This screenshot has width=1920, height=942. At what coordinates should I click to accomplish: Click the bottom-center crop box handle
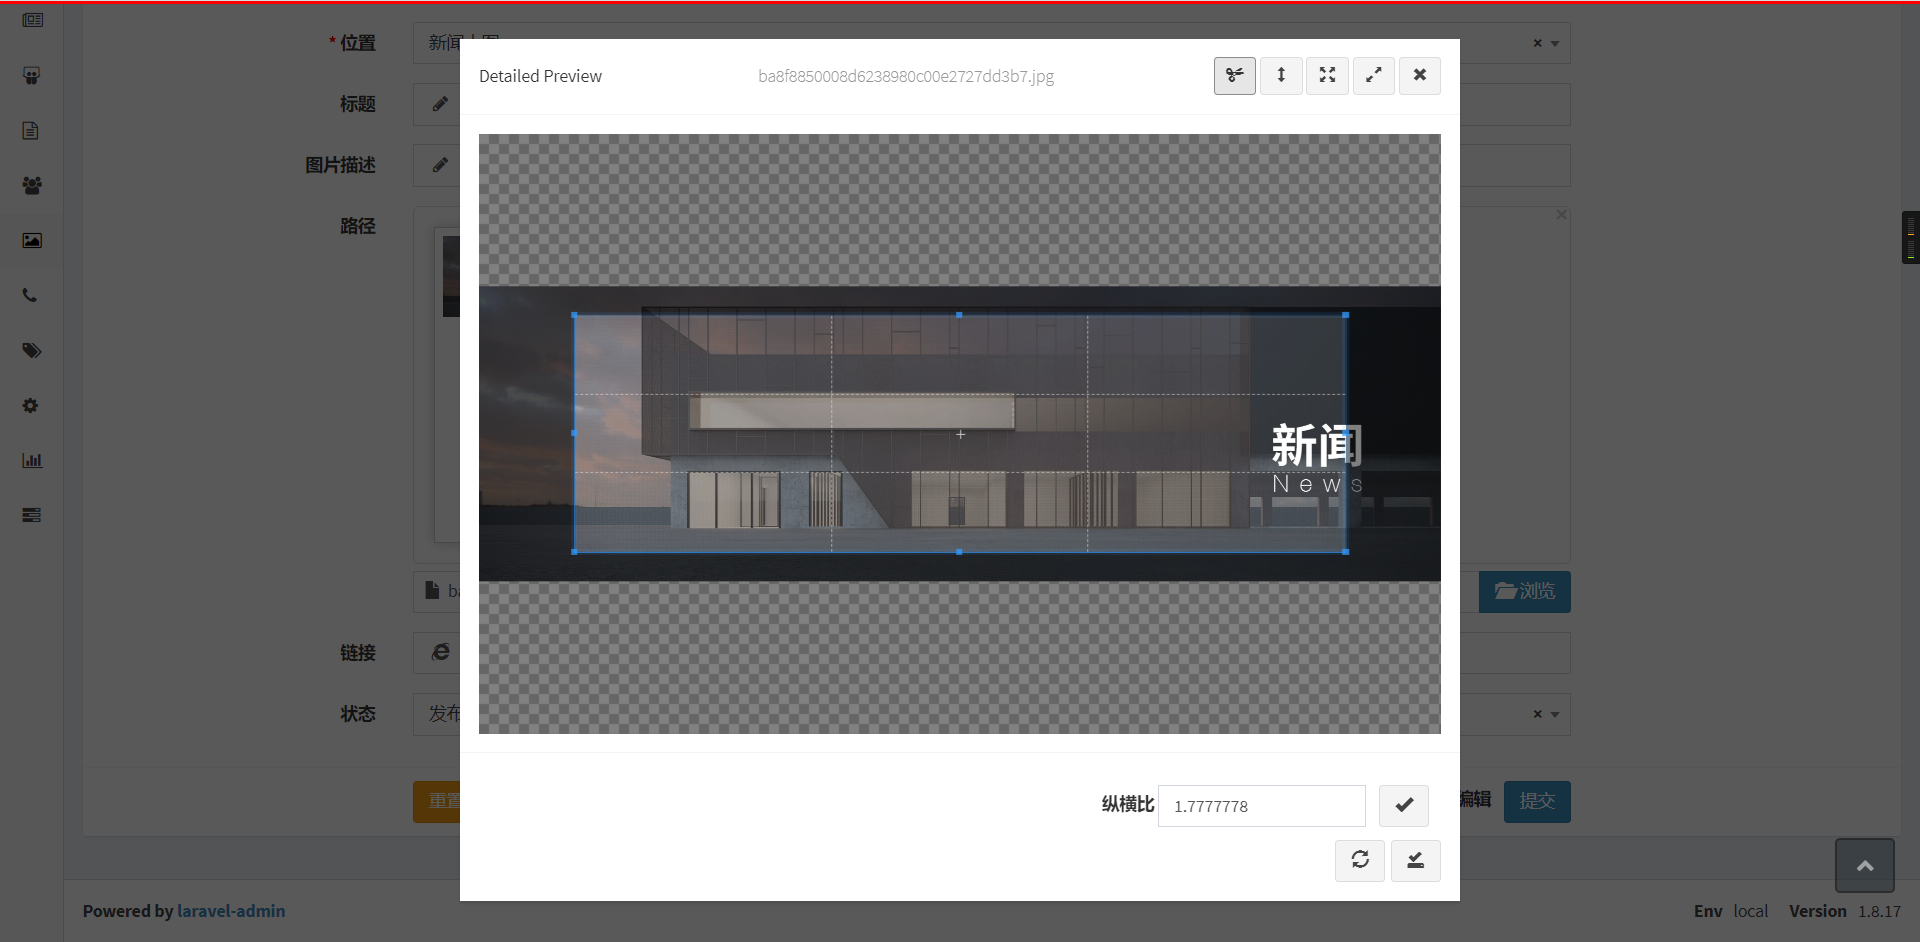click(x=959, y=552)
